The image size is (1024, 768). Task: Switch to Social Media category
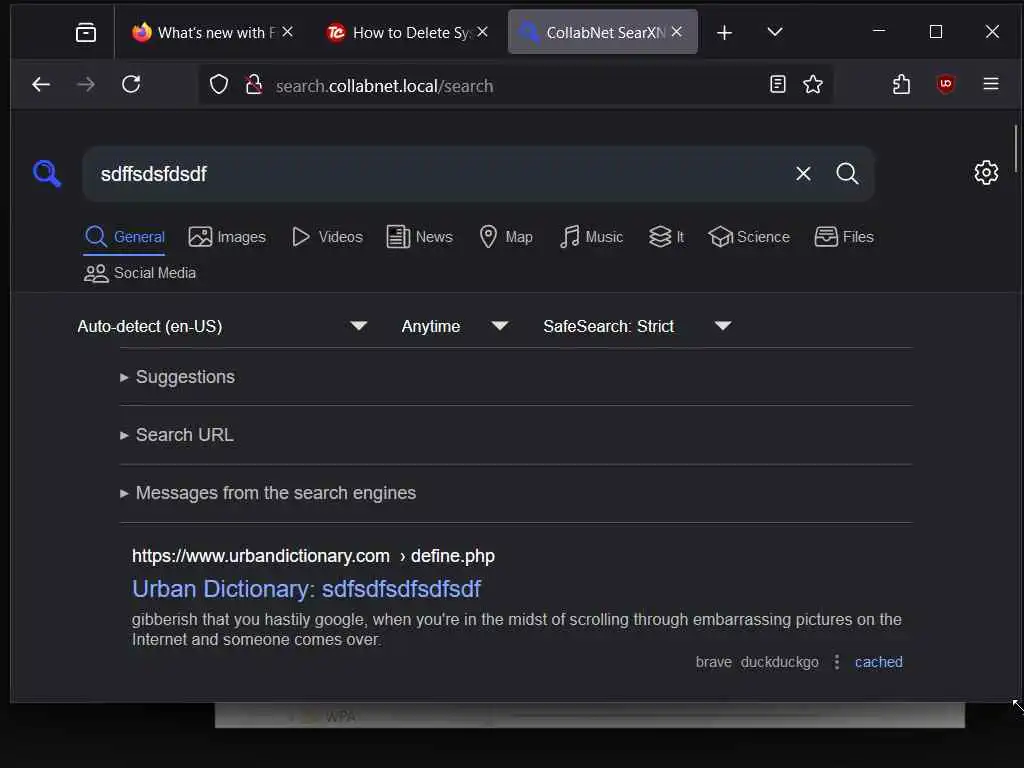coord(140,273)
